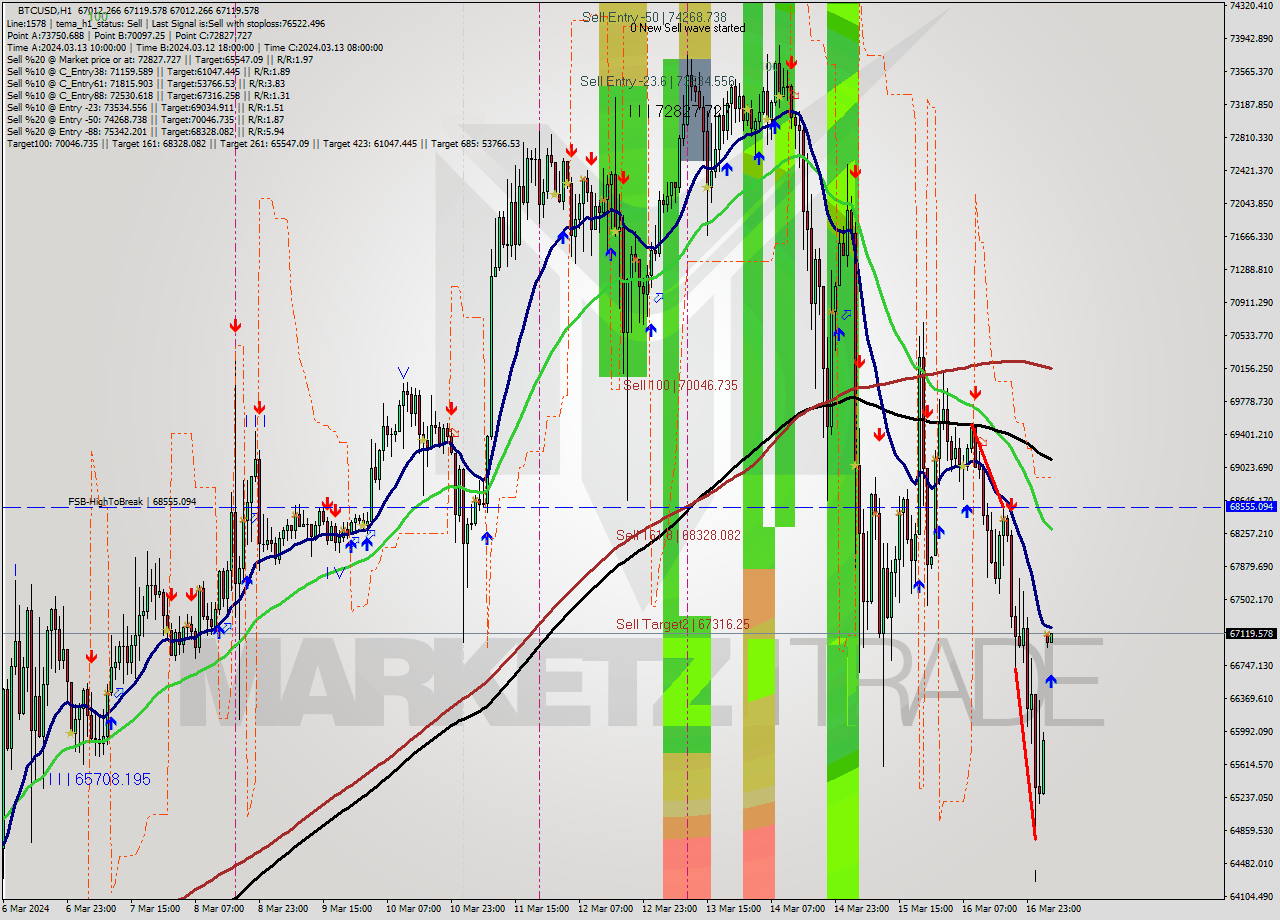
Task: Select 'Sell %20 @ Market price' info line
Action: point(159,59)
